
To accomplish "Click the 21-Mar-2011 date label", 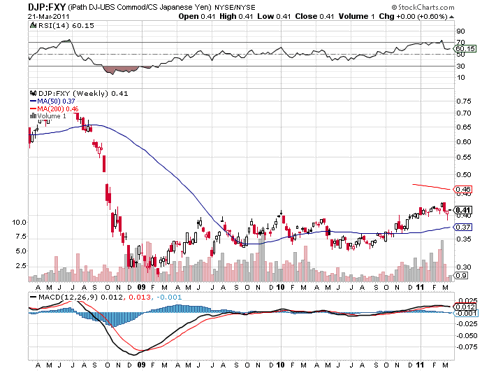I will click(49, 16).
